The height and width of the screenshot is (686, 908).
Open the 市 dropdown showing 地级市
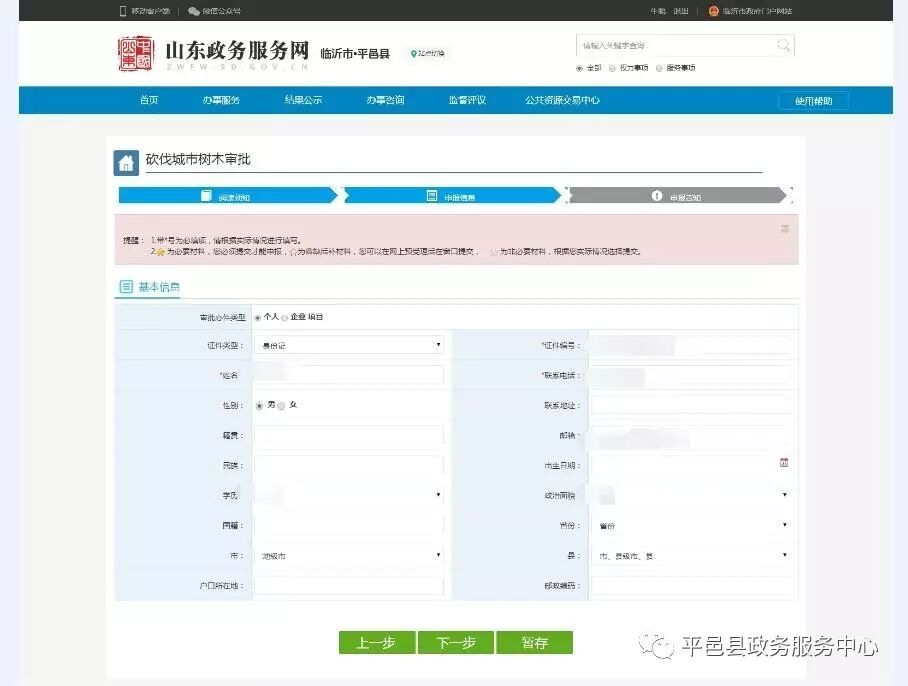point(348,555)
